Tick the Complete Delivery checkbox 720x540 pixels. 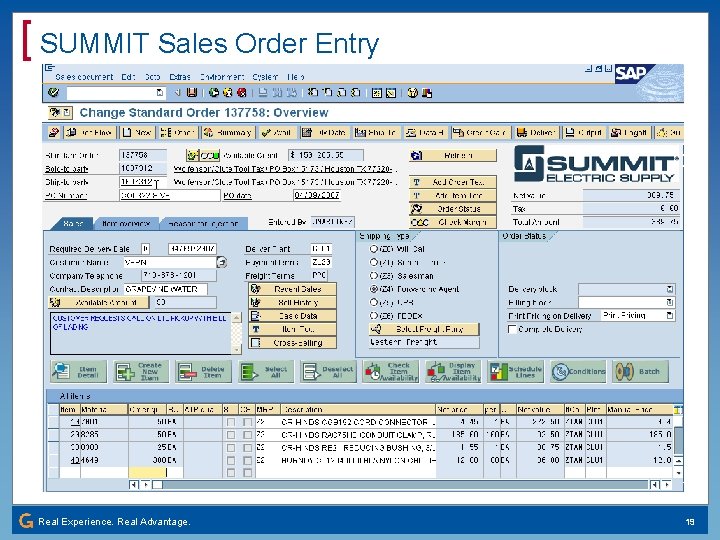(x=512, y=329)
